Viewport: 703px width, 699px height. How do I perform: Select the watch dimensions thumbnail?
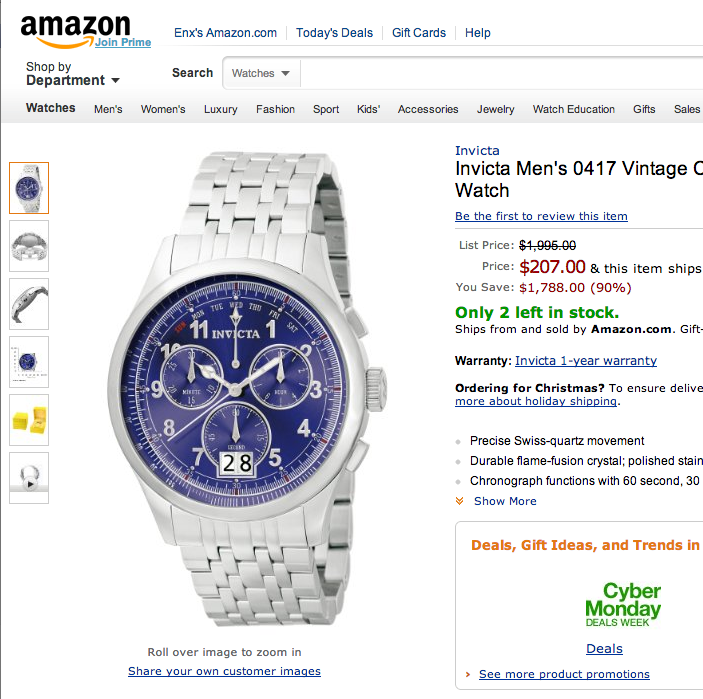point(29,361)
